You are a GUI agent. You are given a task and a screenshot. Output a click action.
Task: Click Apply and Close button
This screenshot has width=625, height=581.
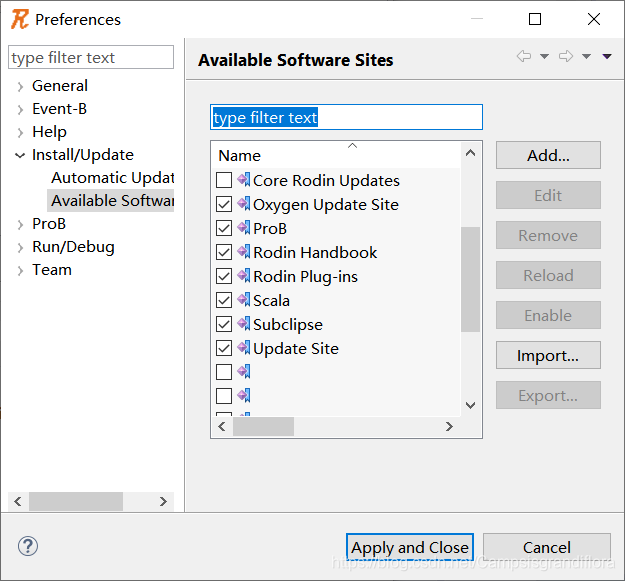tap(410, 547)
